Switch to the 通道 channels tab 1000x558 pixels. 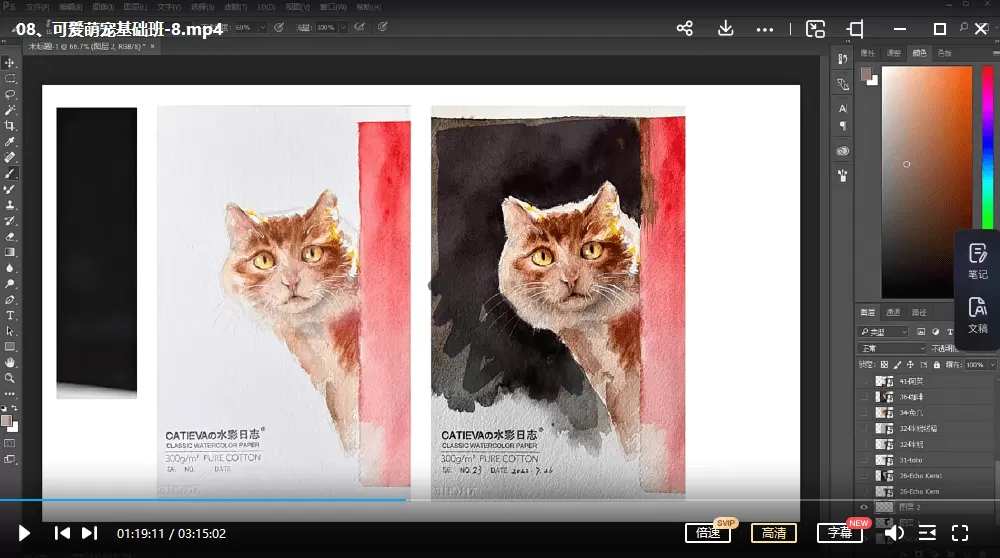click(x=894, y=312)
